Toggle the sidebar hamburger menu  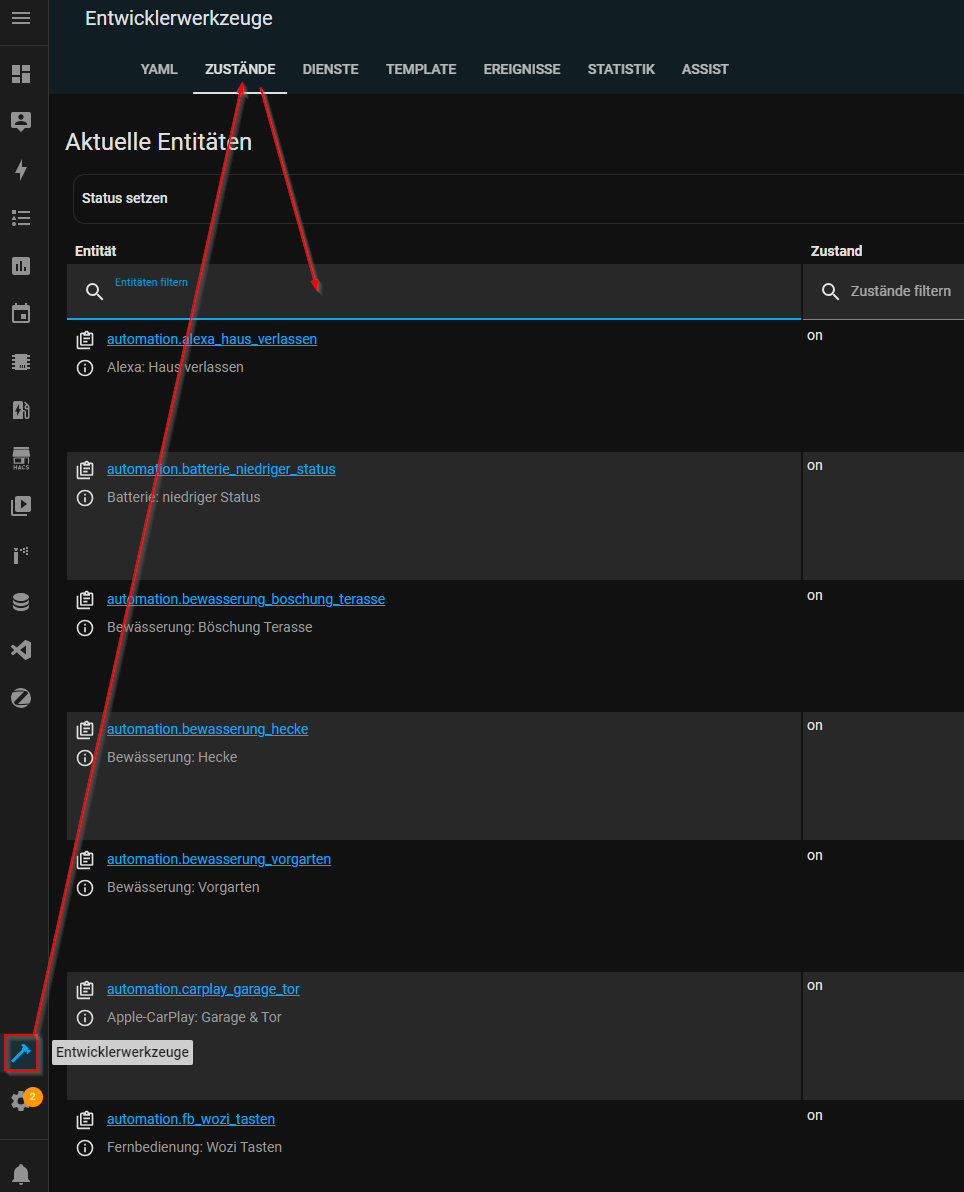pos(21,18)
